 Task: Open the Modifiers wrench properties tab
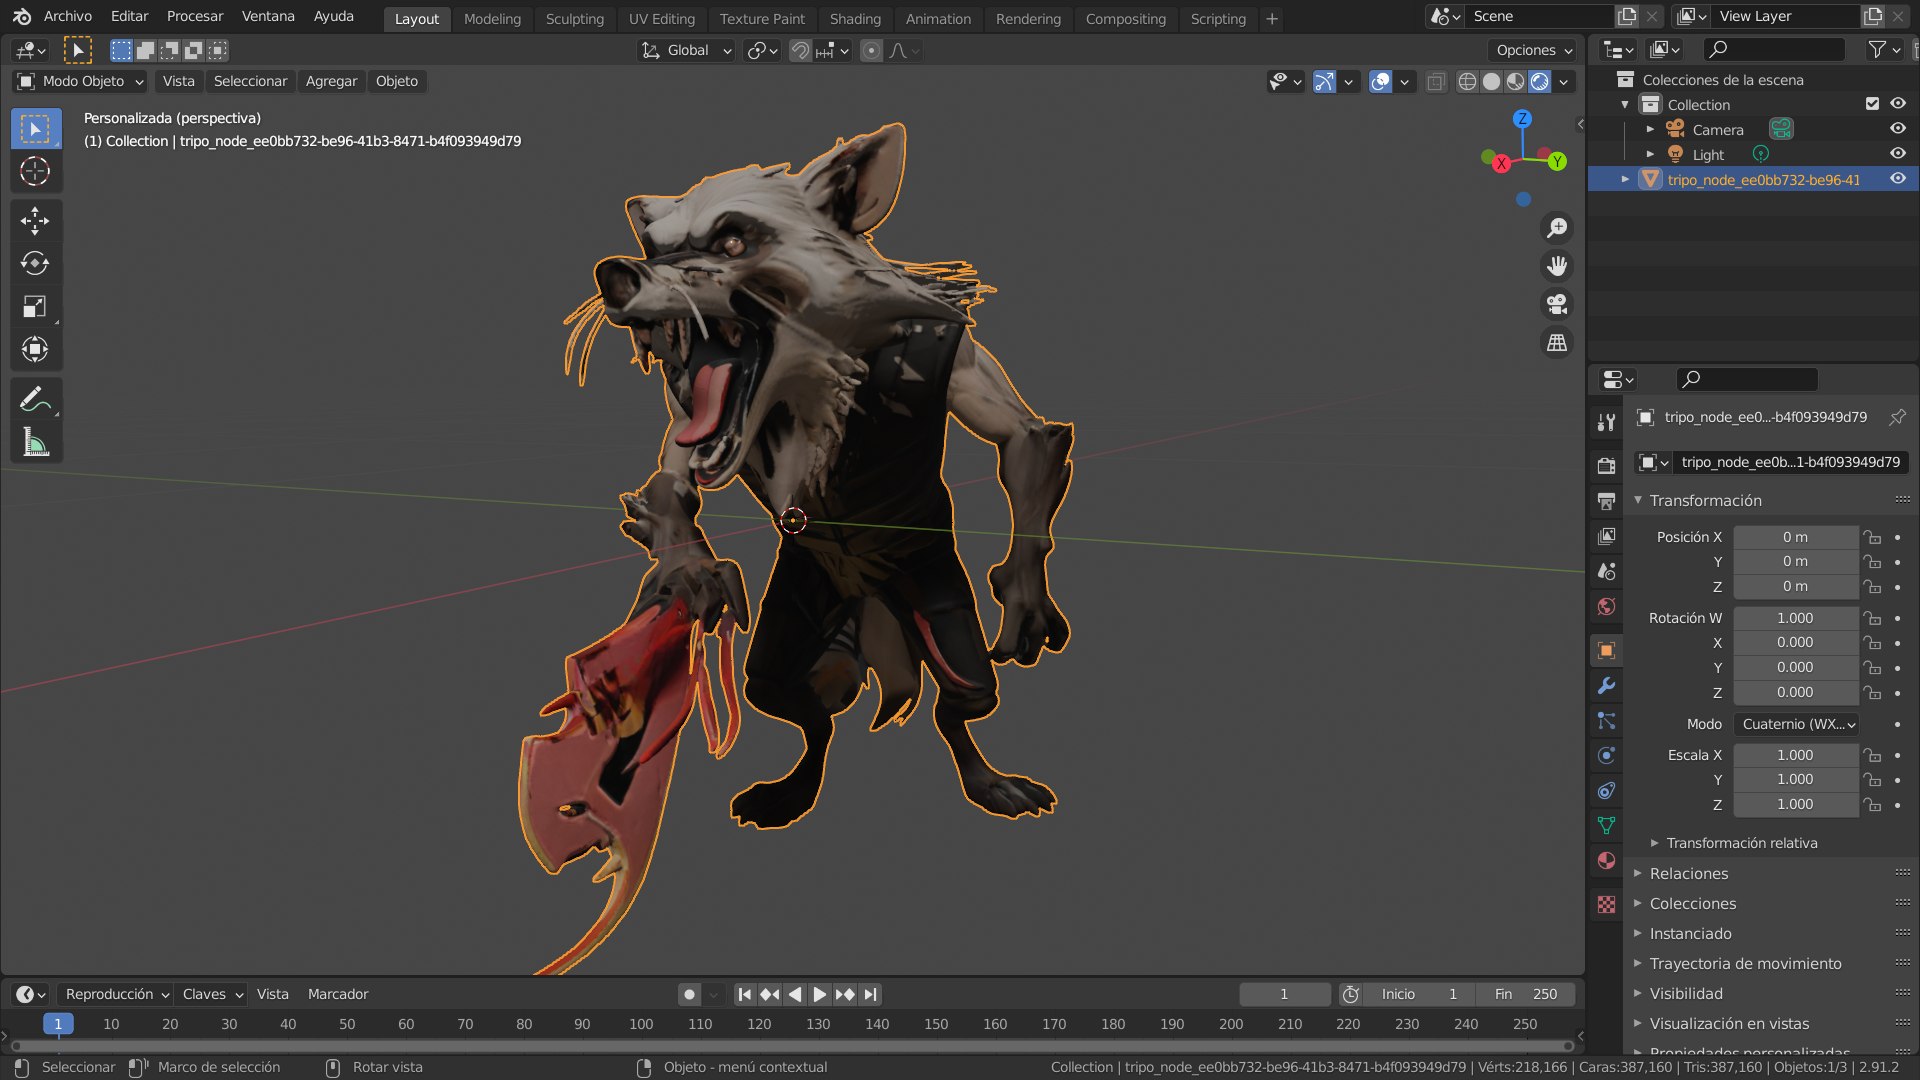click(1606, 686)
